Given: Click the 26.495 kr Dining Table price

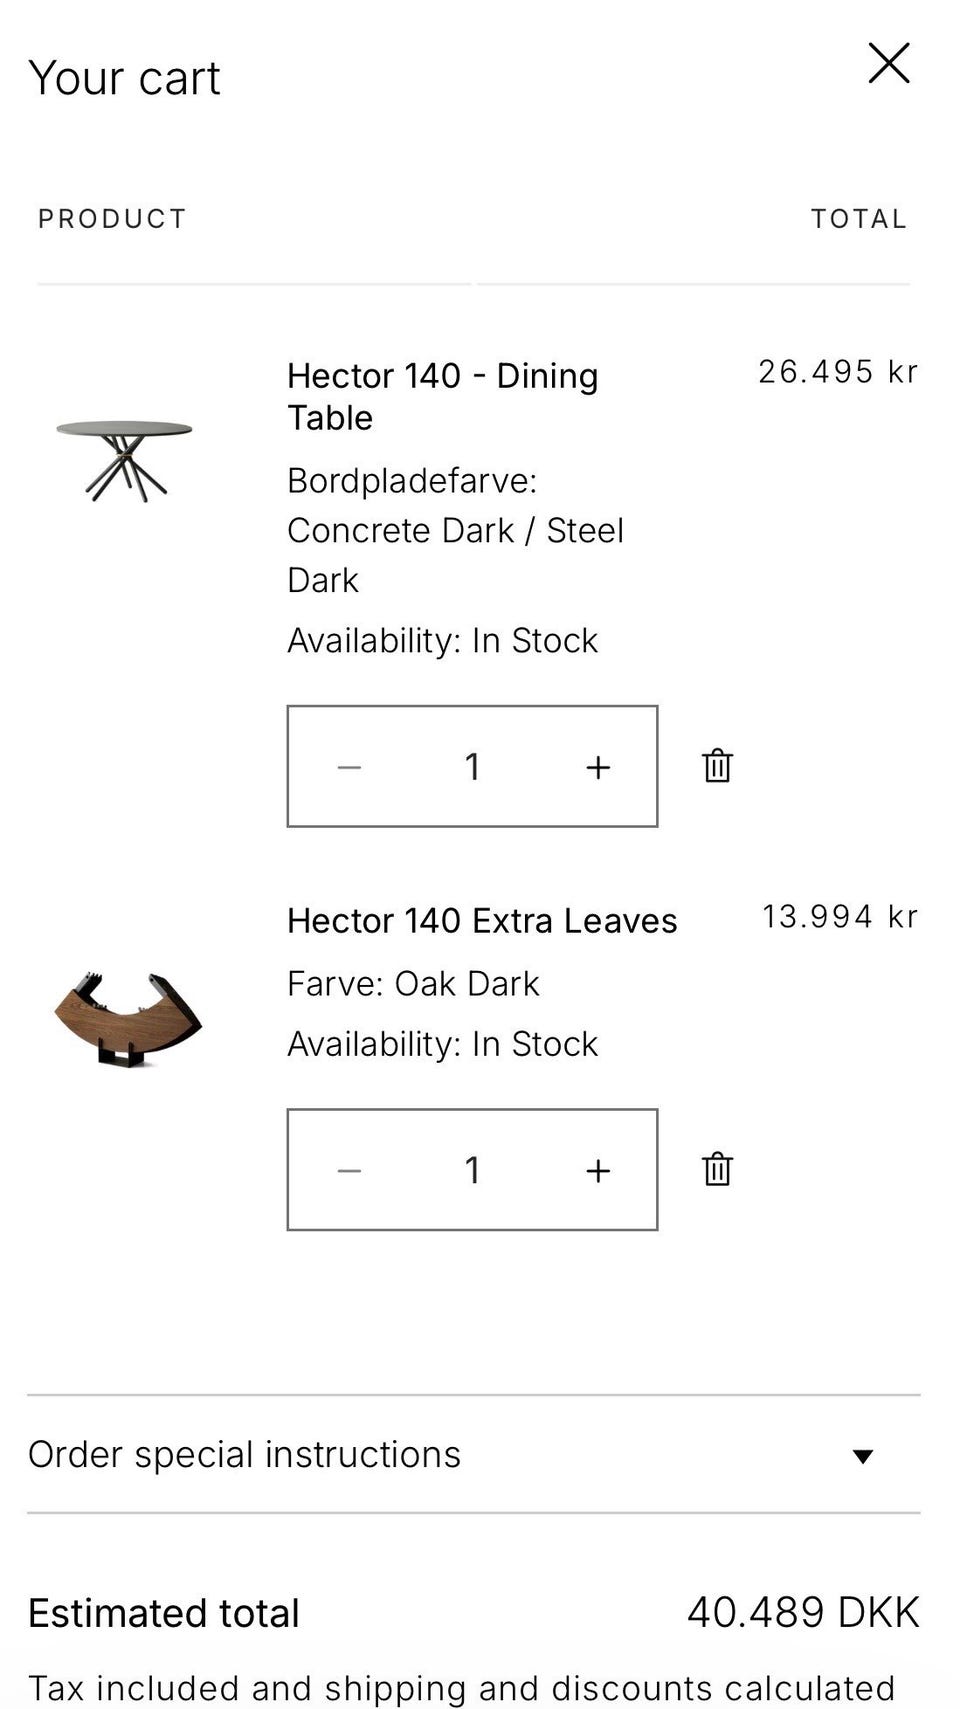Looking at the screenshot, I should click(x=837, y=372).
